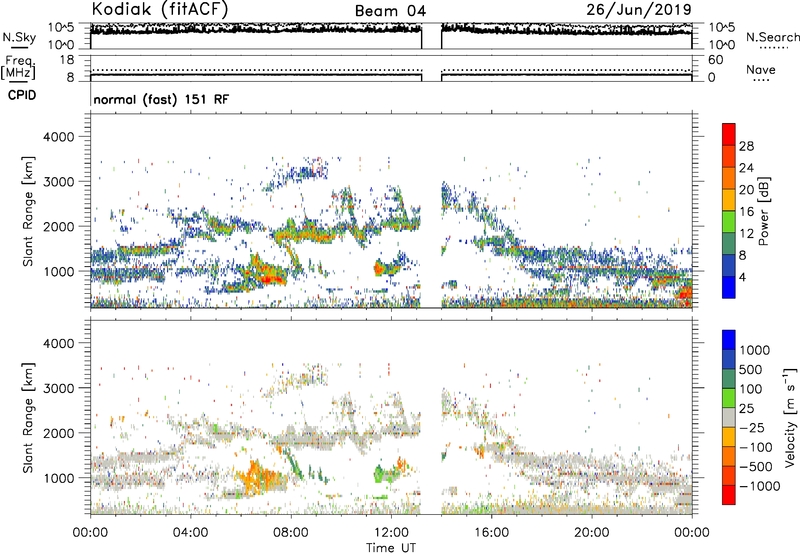Image resolution: width=800 pixels, height=554 pixels.
Task: Click the '60' Nave axis tick
Action: coord(716,60)
